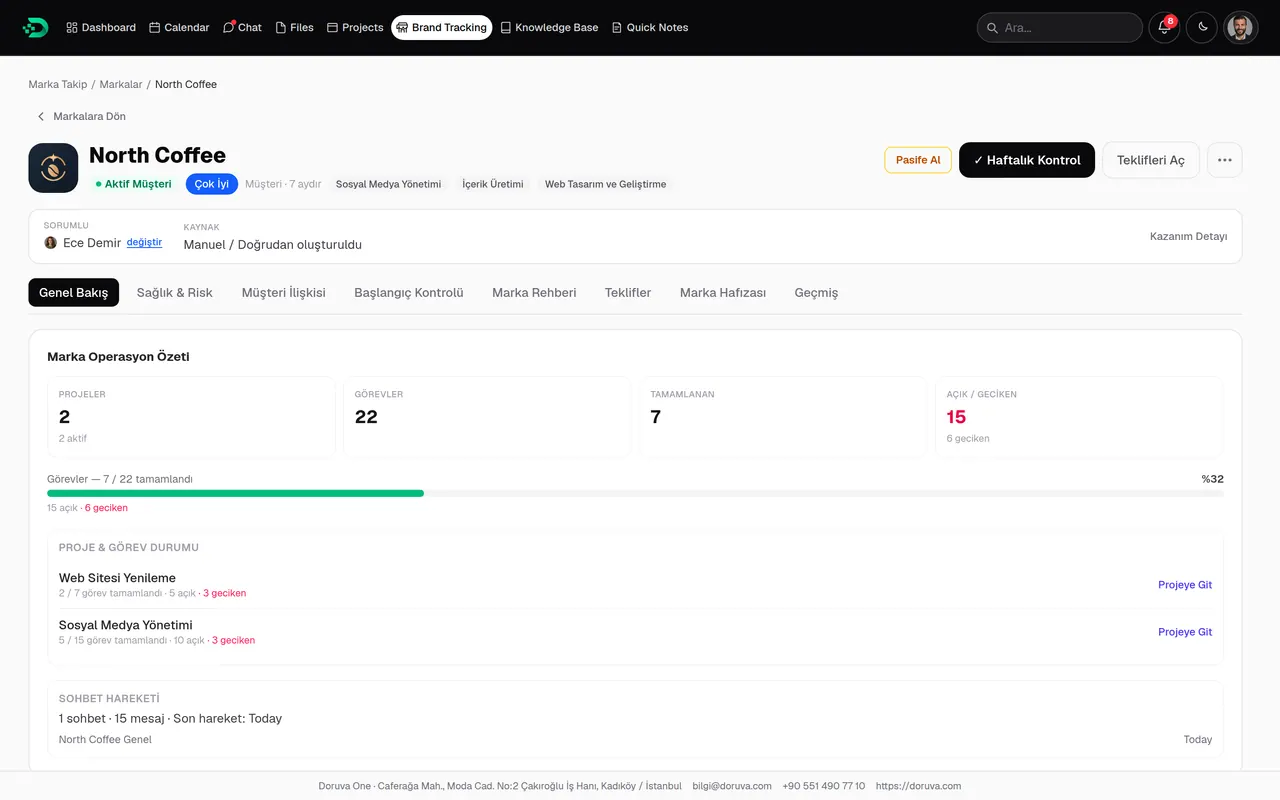Viewport: 1280px width, 800px height.
Task: Open Chat in top navigation
Action: 242,28
